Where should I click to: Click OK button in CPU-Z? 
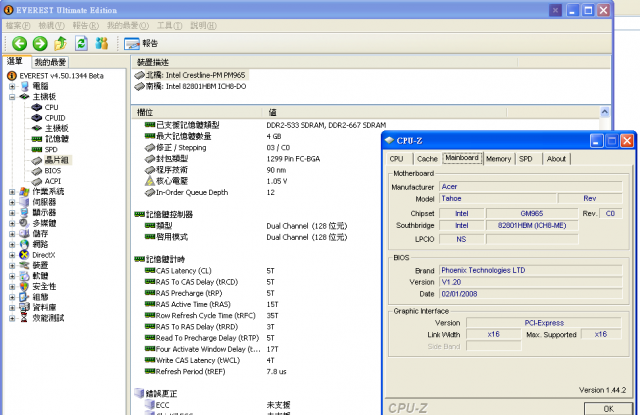(x=608, y=408)
